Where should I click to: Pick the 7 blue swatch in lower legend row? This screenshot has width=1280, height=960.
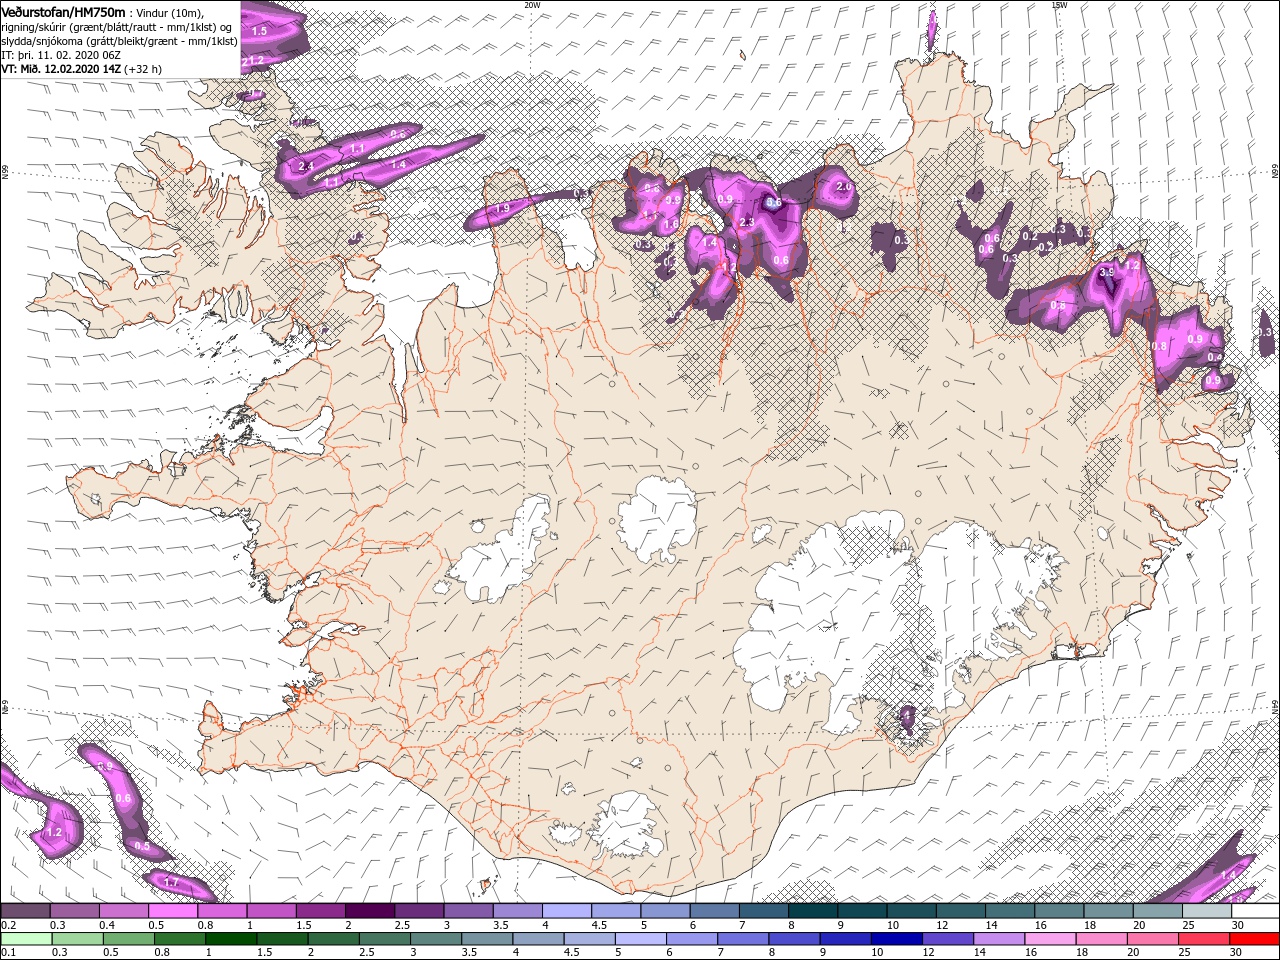[x=742, y=939]
